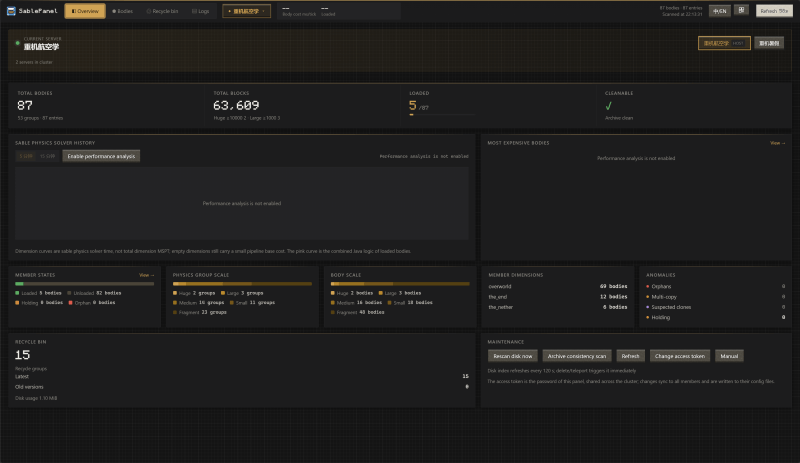Click Refresh in the Maintenance panel
Image resolution: width=800 pixels, height=463 pixels.
point(630,356)
